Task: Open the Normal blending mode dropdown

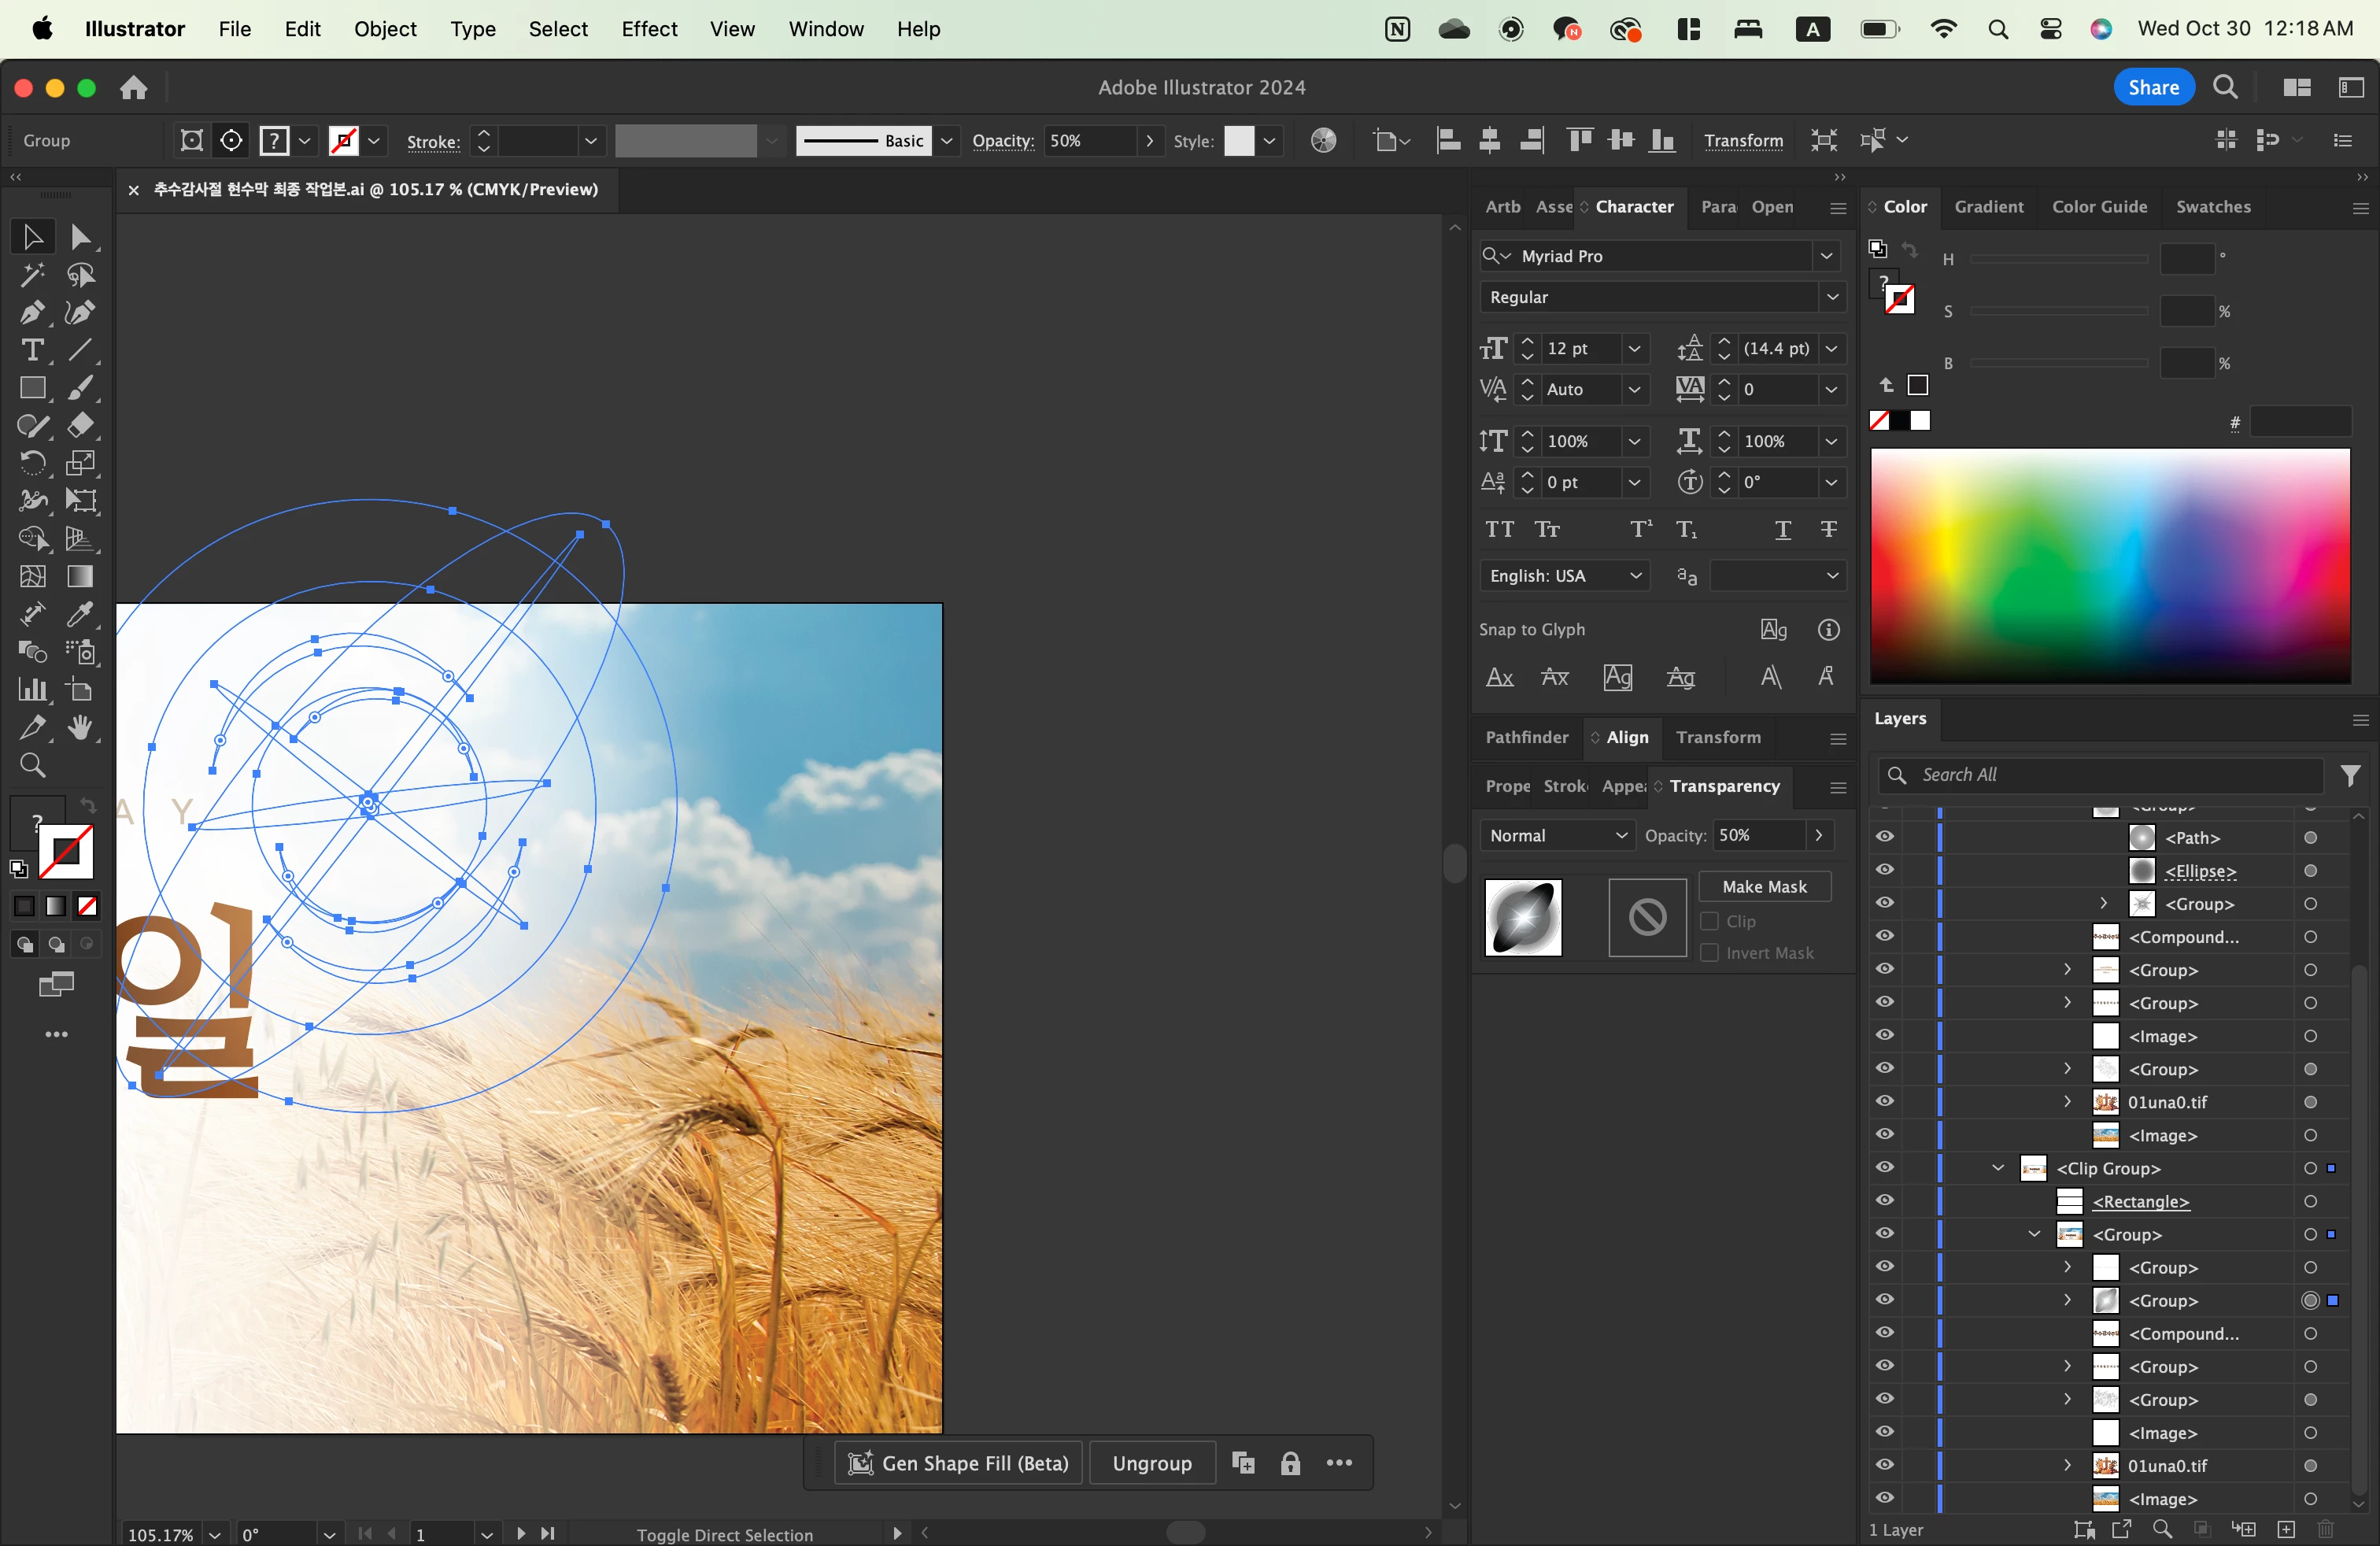Action: pyautogui.click(x=1556, y=836)
